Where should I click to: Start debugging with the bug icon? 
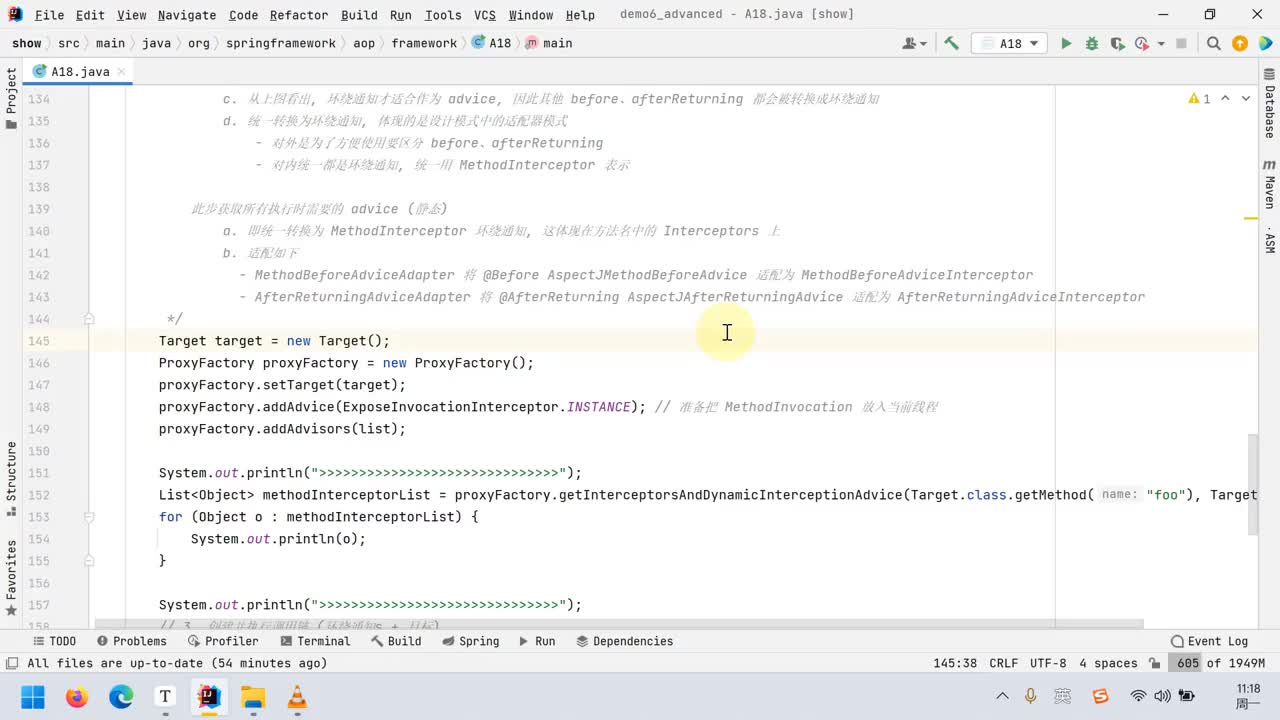(1092, 43)
